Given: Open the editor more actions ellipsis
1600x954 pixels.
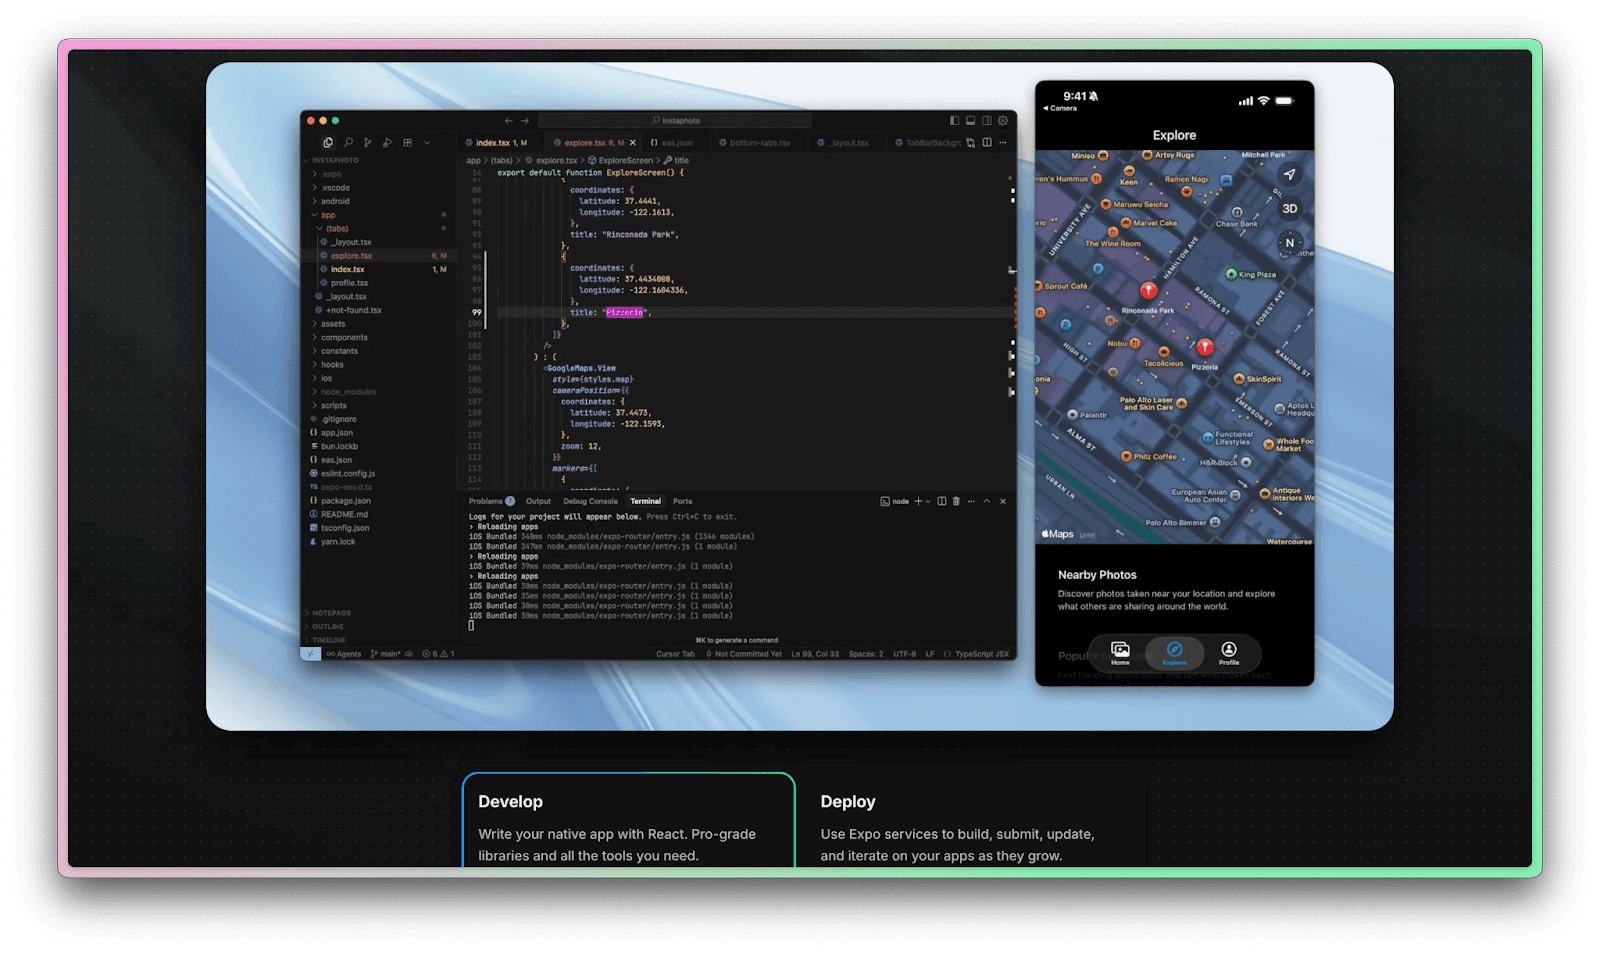Looking at the screenshot, I should coord(1003,143).
